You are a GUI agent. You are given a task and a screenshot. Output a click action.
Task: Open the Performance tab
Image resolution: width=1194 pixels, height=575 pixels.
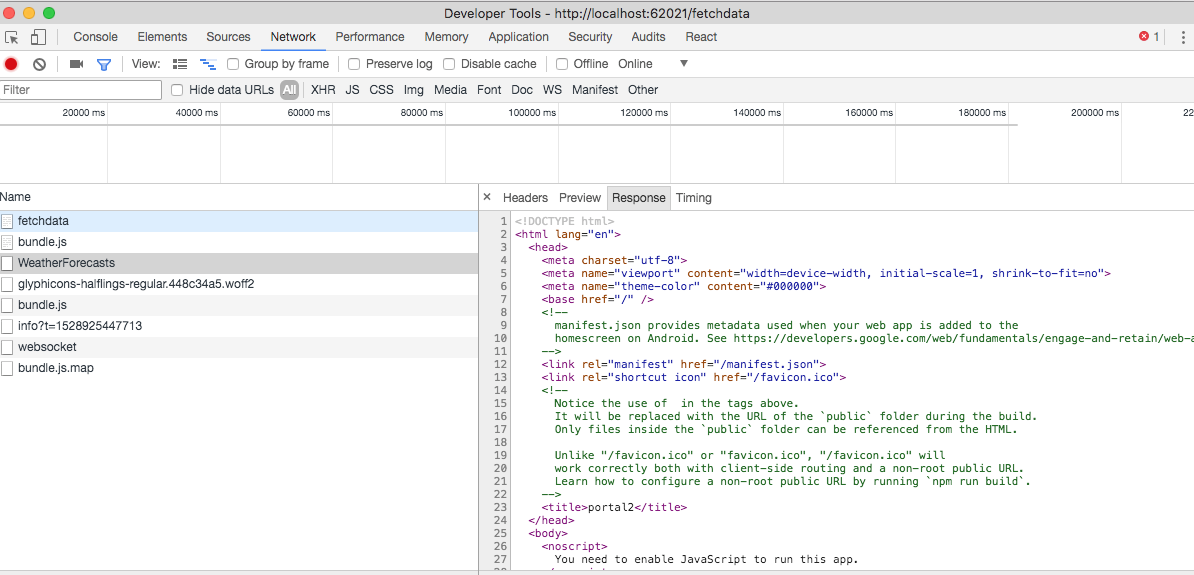[x=370, y=37]
